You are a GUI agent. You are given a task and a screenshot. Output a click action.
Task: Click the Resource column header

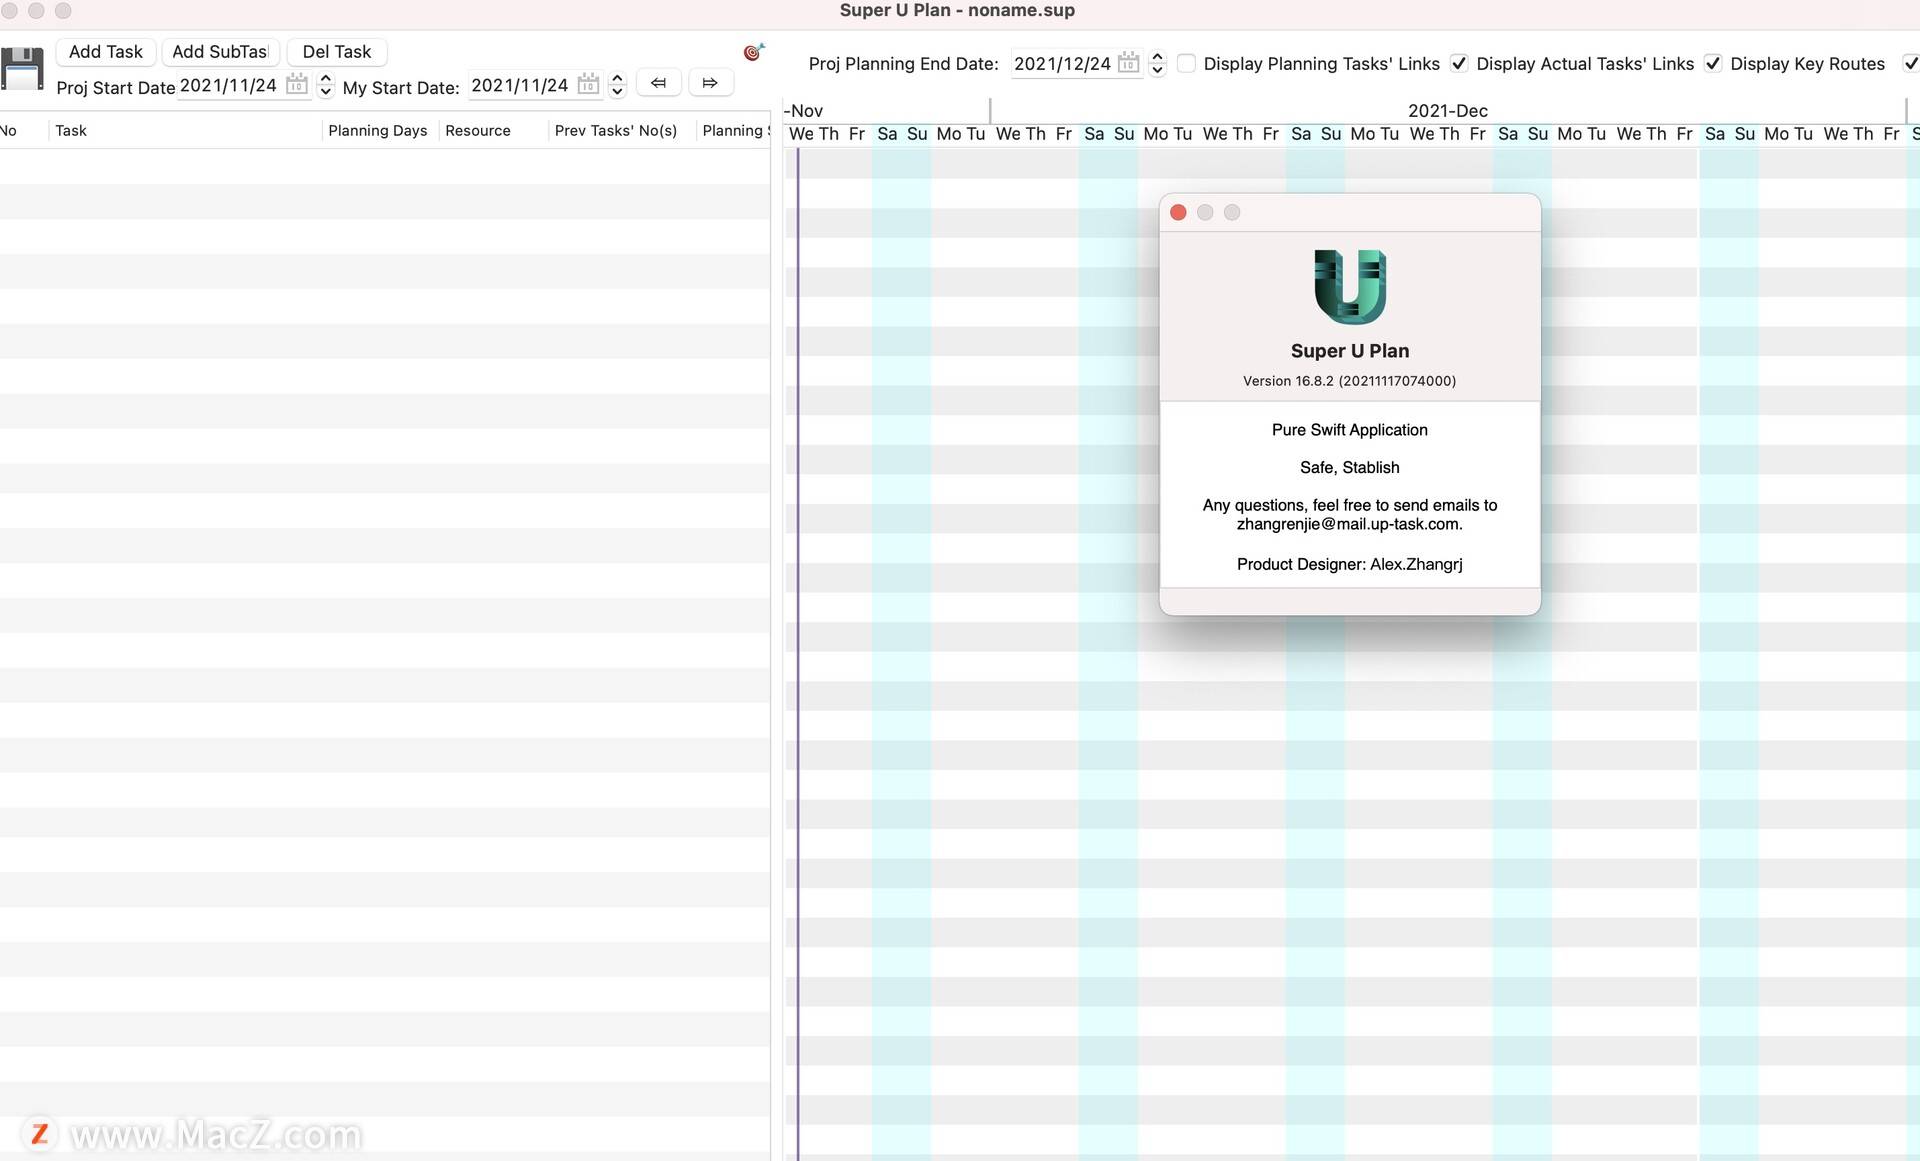pyautogui.click(x=477, y=131)
